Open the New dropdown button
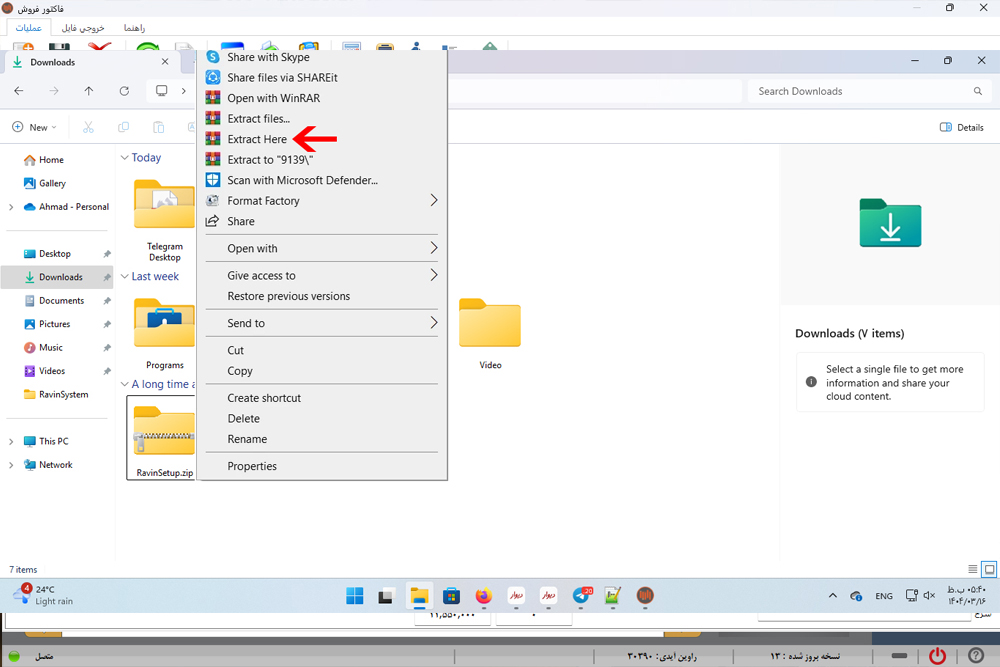This screenshot has width=1000, height=667. (x=34, y=127)
